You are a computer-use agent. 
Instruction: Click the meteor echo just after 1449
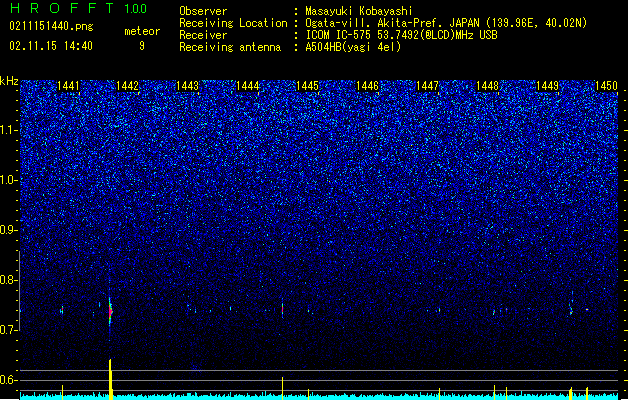[571, 309]
